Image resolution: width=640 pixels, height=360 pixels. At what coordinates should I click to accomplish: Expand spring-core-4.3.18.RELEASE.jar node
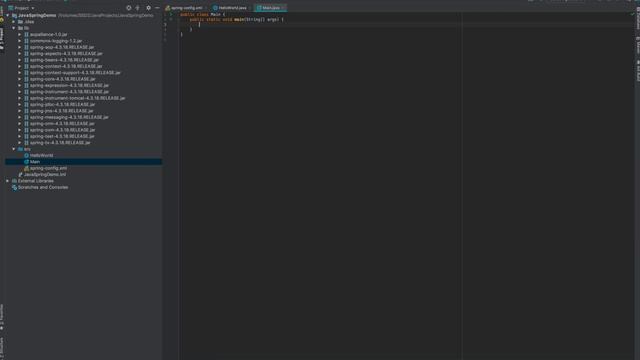[x=19, y=79]
